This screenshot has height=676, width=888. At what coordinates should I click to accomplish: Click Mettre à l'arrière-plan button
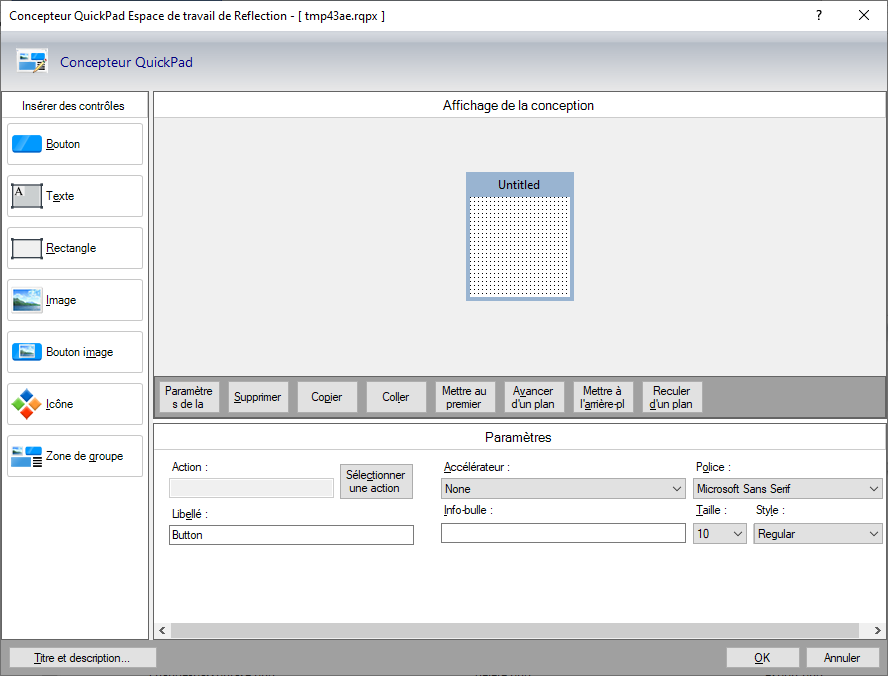[x=603, y=397]
